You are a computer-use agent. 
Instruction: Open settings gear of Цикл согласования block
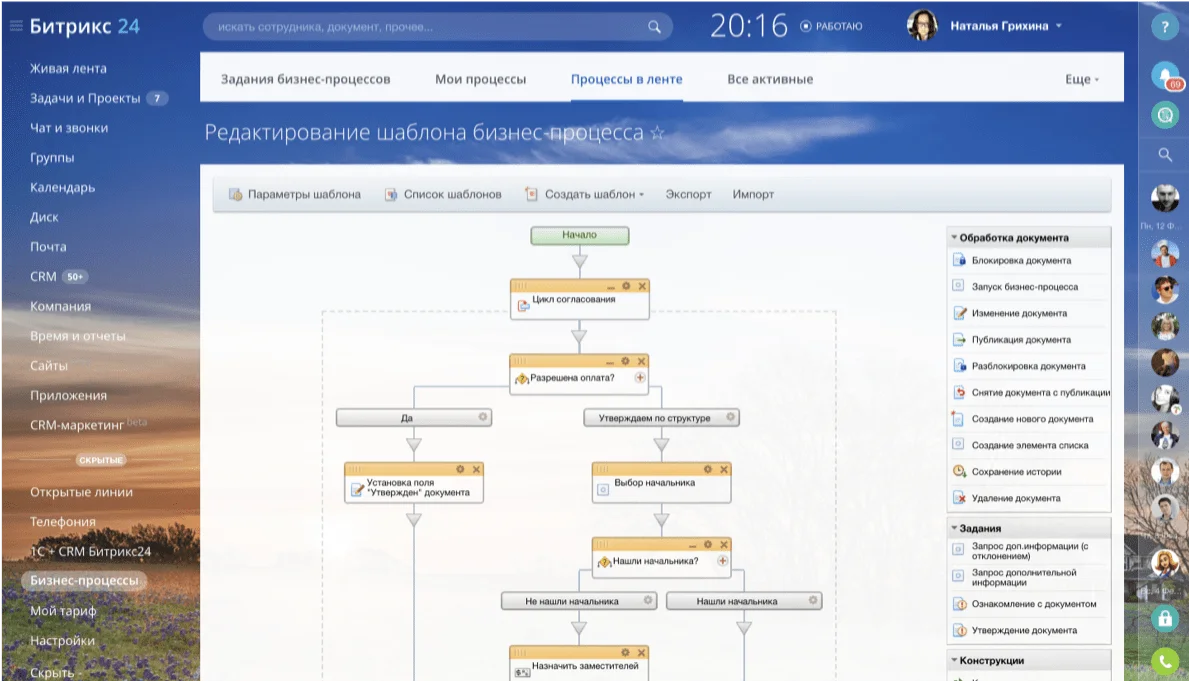coord(626,286)
